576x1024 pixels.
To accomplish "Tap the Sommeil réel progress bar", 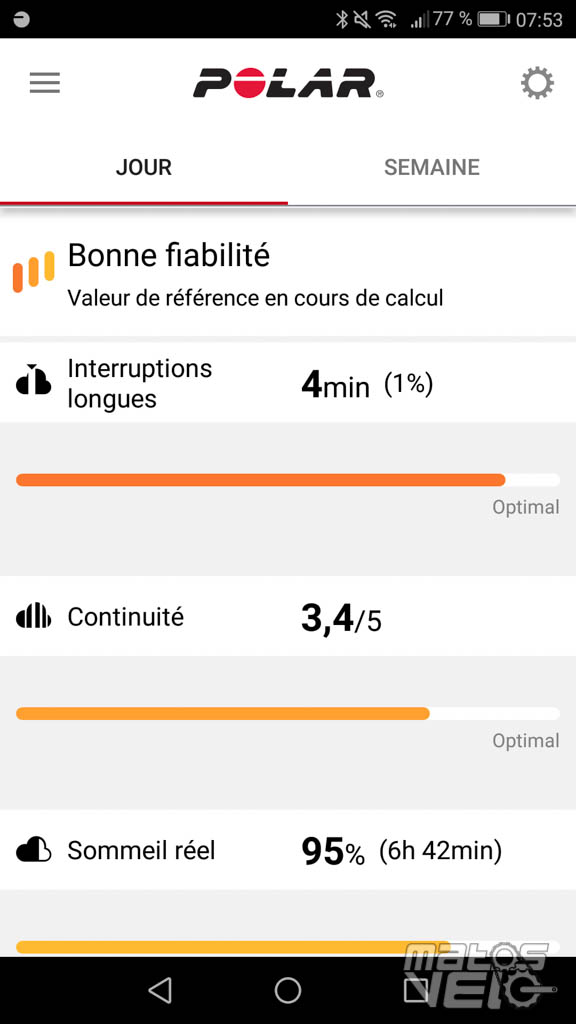I will click(288, 947).
